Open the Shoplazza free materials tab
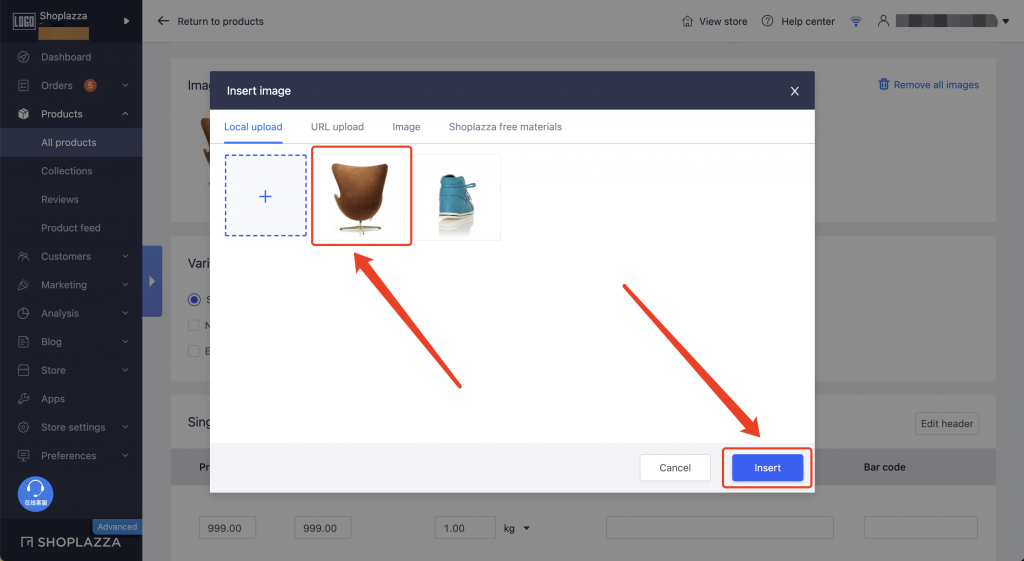Screen dimensions: 1024x561 [x=505, y=127]
